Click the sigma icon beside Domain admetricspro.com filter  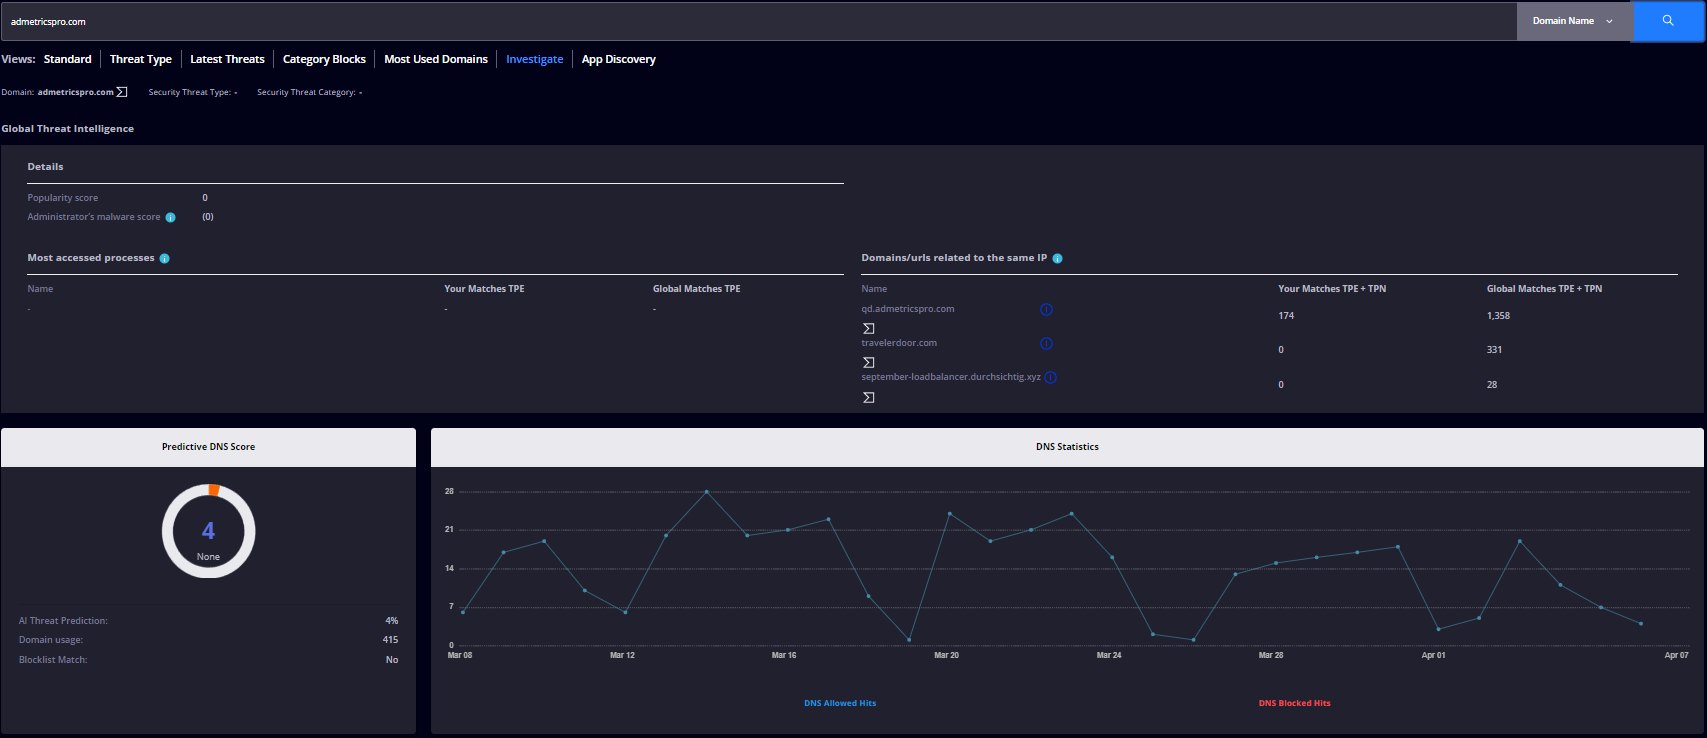pyautogui.click(x=122, y=92)
